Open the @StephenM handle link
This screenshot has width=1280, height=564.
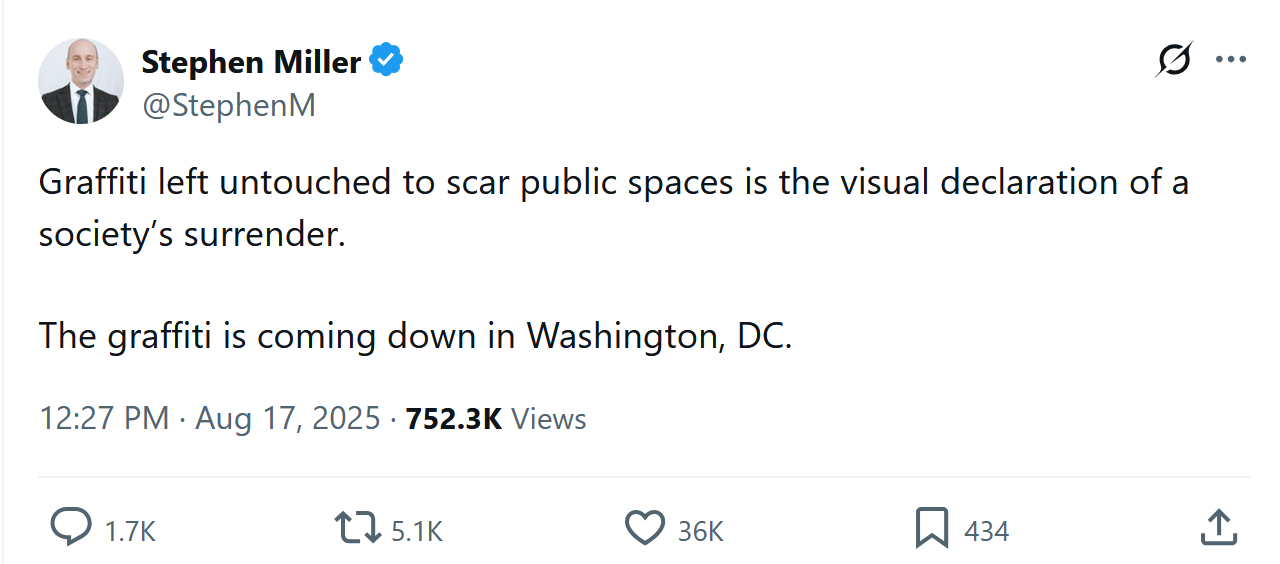click(x=228, y=105)
